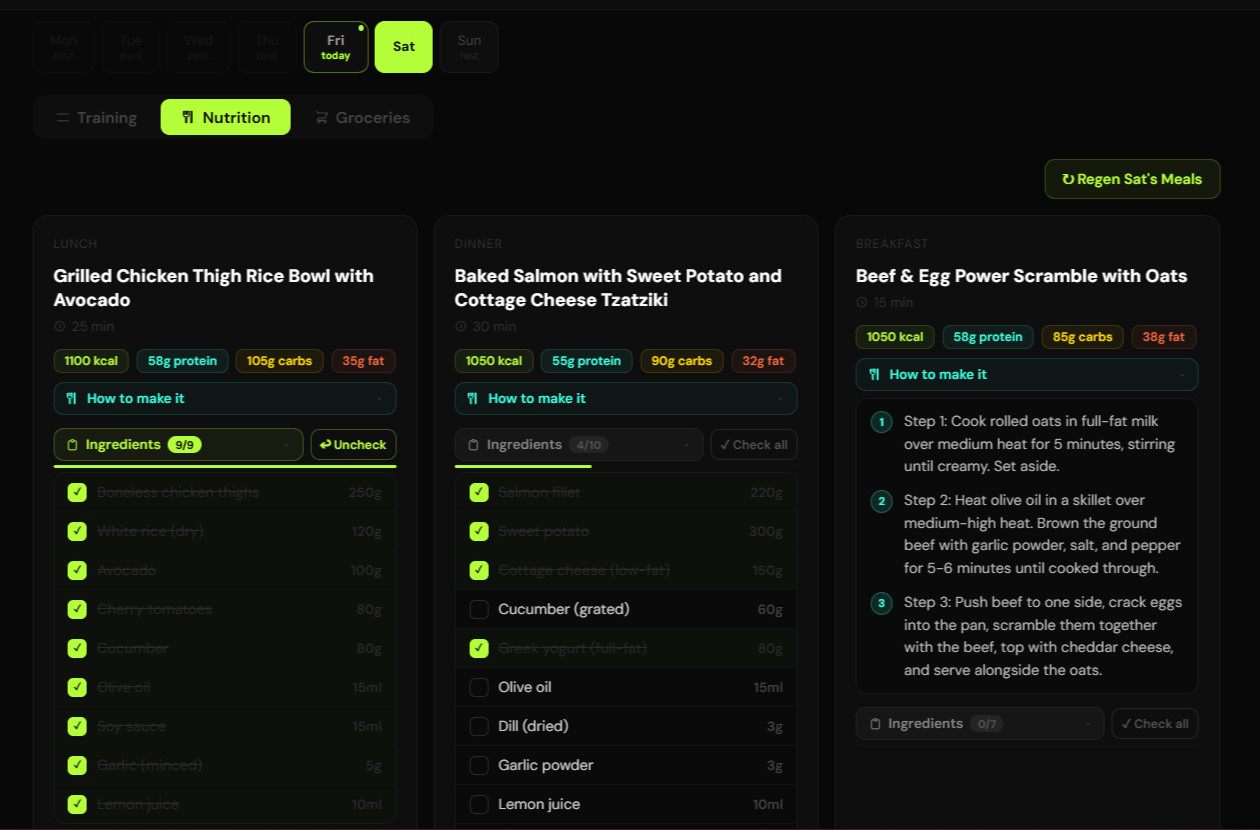Screen dimensions: 1260x830
Task: Expand Breakfast Ingredients 0/7 list
Action: pyautogui.click(x=980, y=724)
